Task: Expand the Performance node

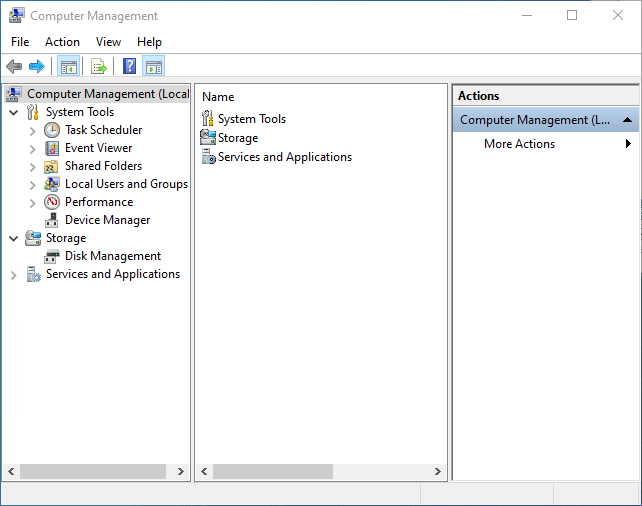Action: click(32, 203)
